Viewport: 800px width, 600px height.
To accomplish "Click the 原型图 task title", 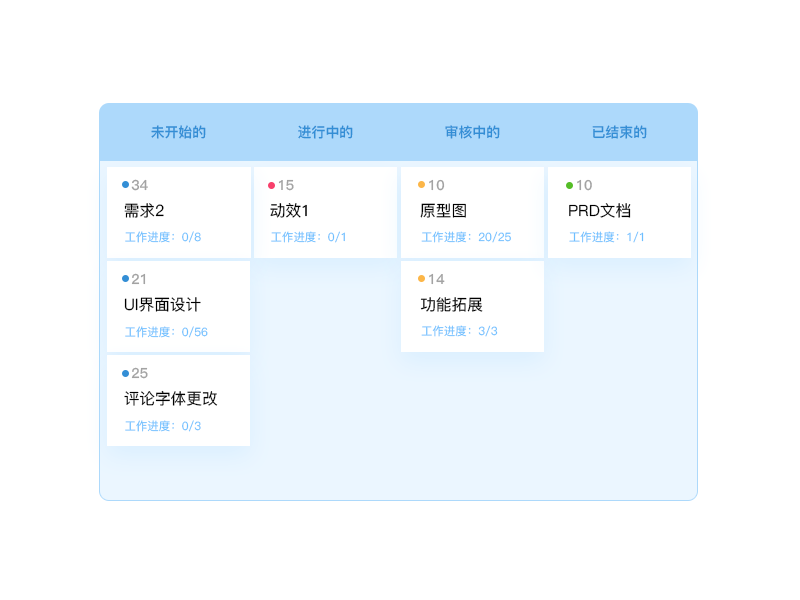I will click(x=444, y=211).
